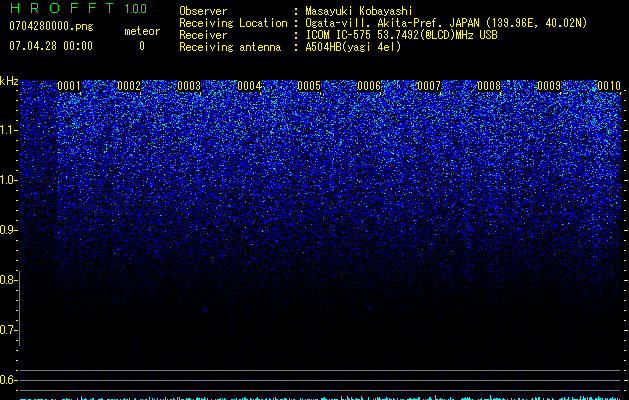Click the kHz axis unit label

coord(9,81)
